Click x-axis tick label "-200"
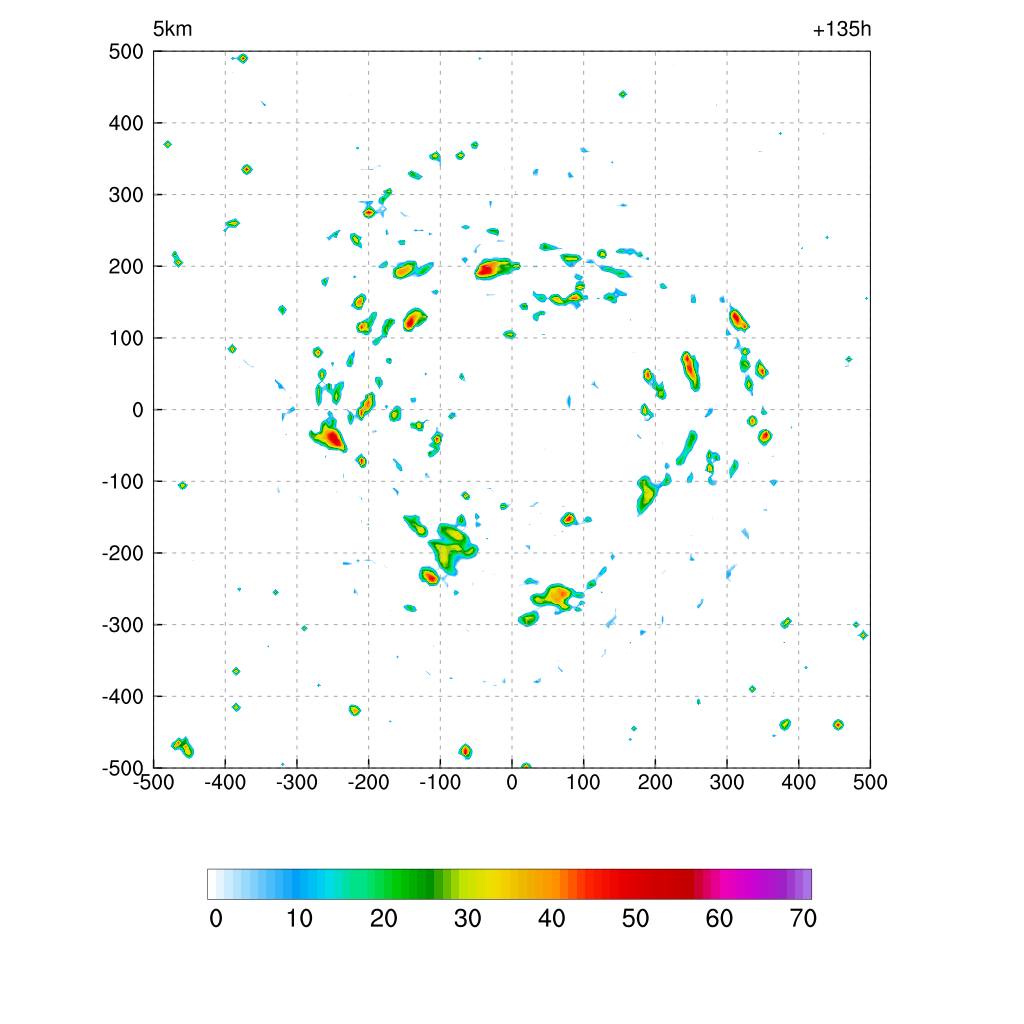This screenshot has width=1024, height=1024. [x=368, y=782]
